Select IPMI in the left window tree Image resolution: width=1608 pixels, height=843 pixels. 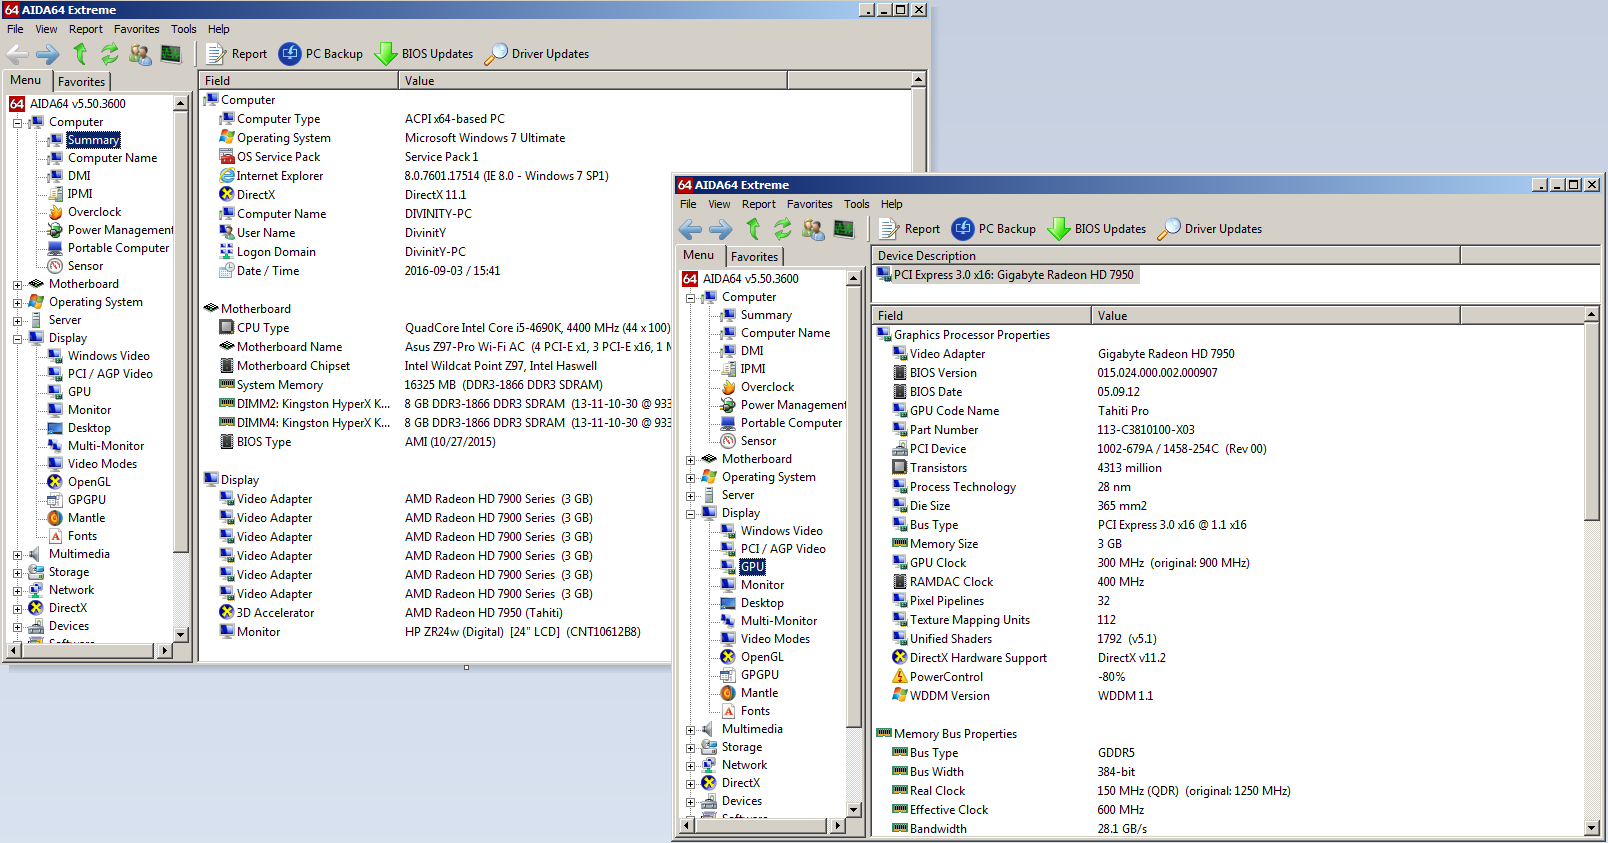point(79,194)
